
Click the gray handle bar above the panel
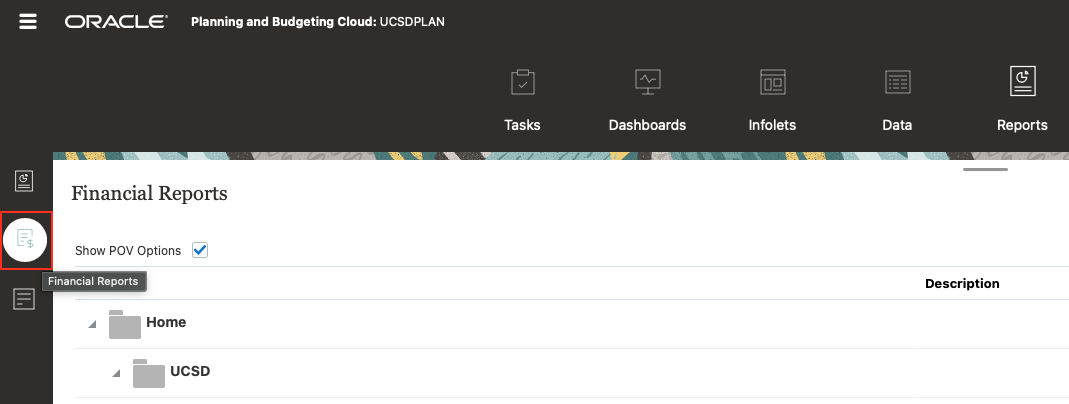985,169
